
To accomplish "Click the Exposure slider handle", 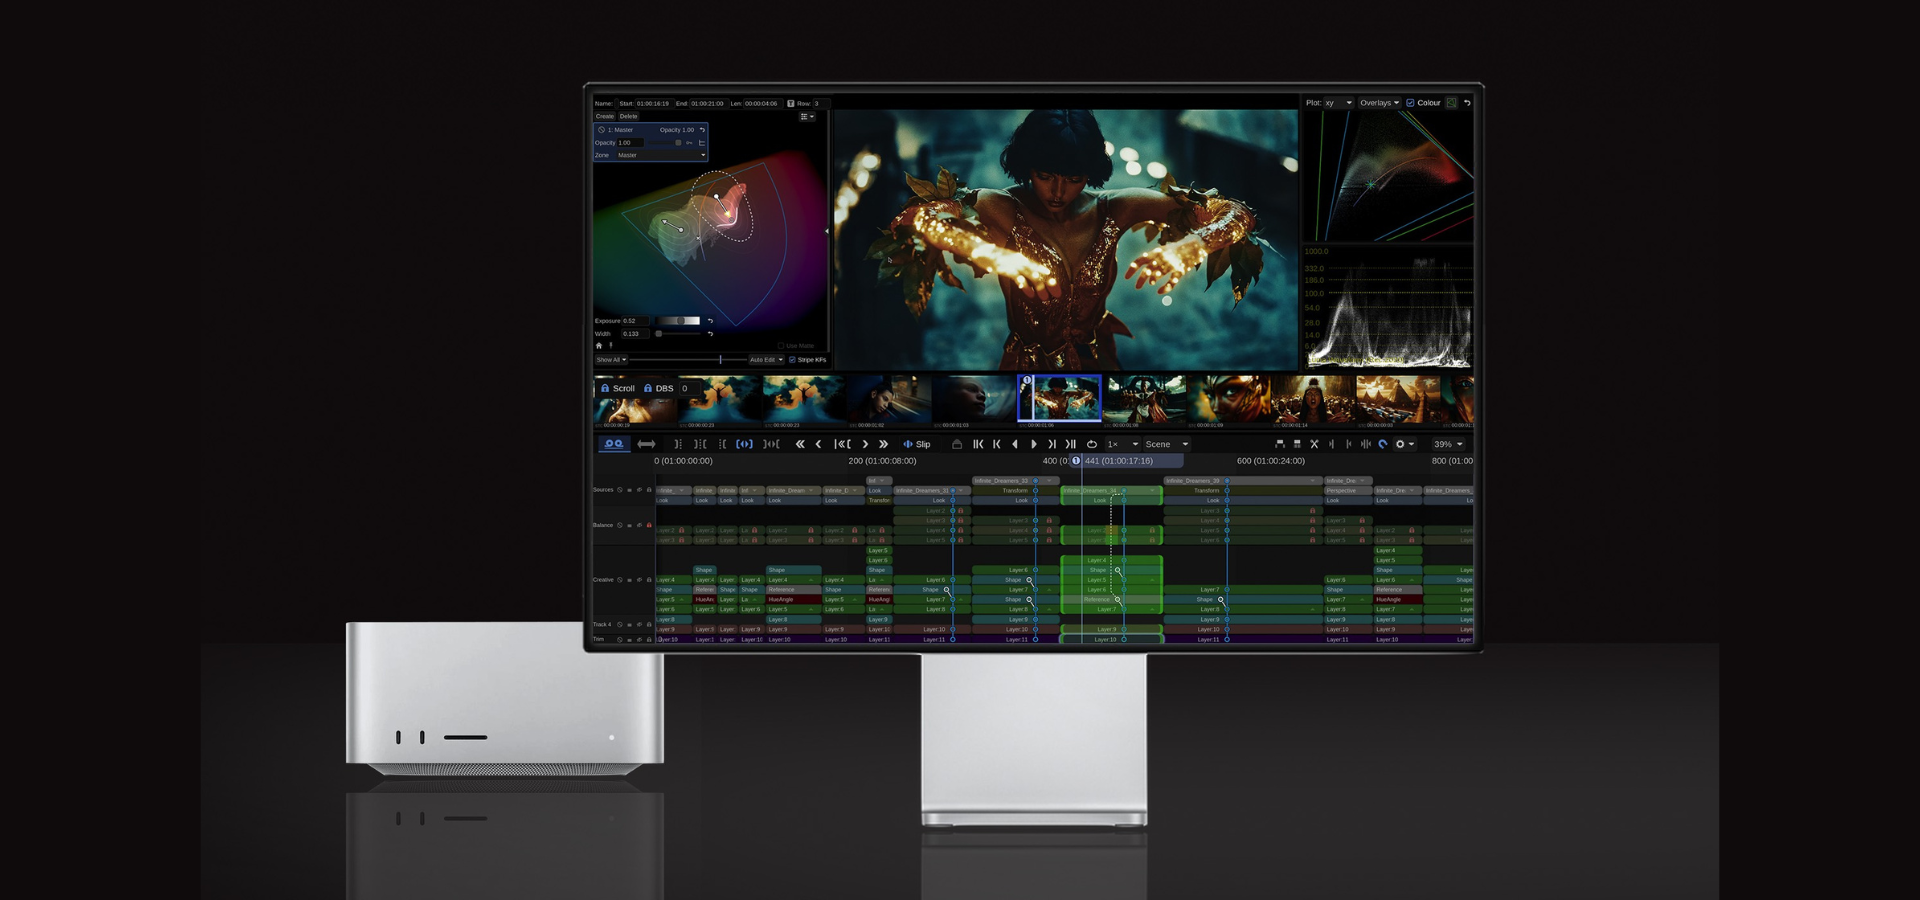I will pos(681,320).
